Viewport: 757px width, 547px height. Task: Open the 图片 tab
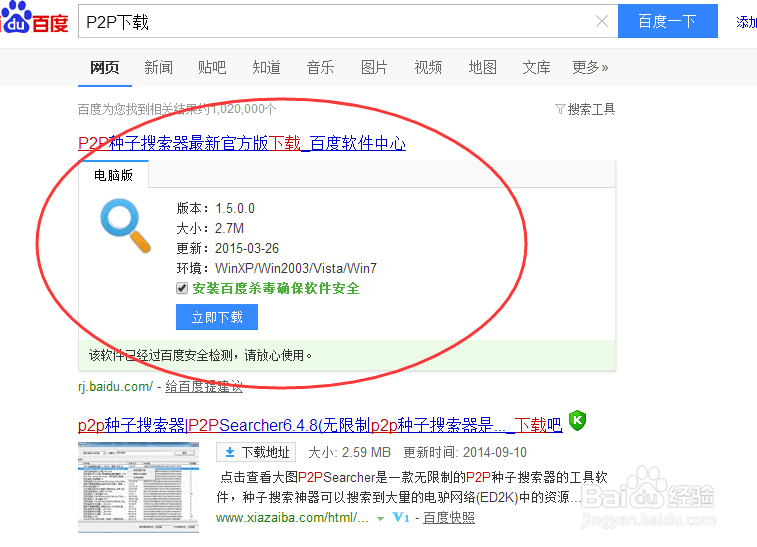click(374, 67)
